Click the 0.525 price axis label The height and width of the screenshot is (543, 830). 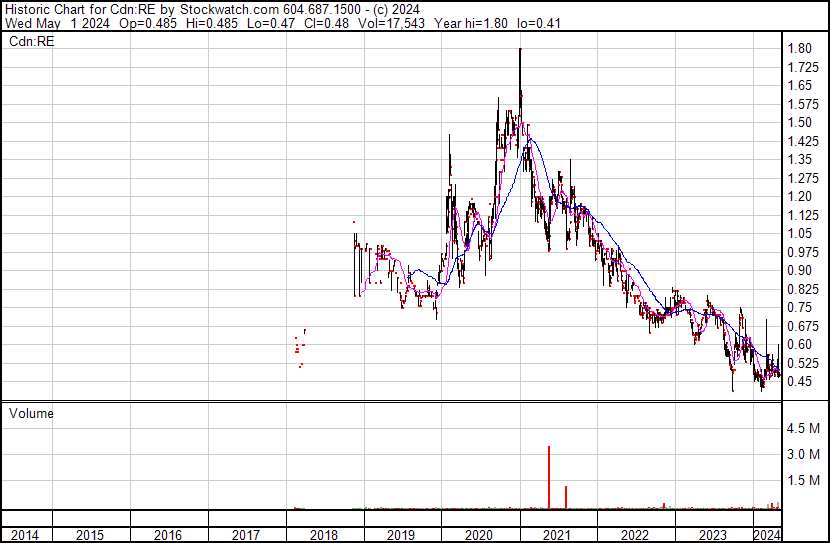(x=803, y=364)
